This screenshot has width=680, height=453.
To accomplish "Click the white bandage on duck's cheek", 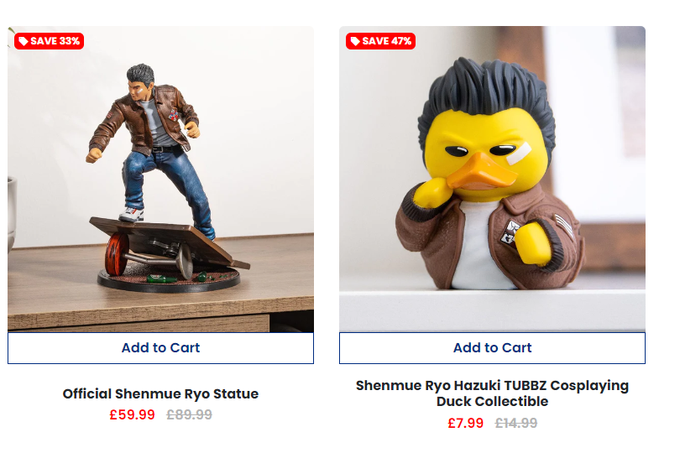I will click(519, 154).
